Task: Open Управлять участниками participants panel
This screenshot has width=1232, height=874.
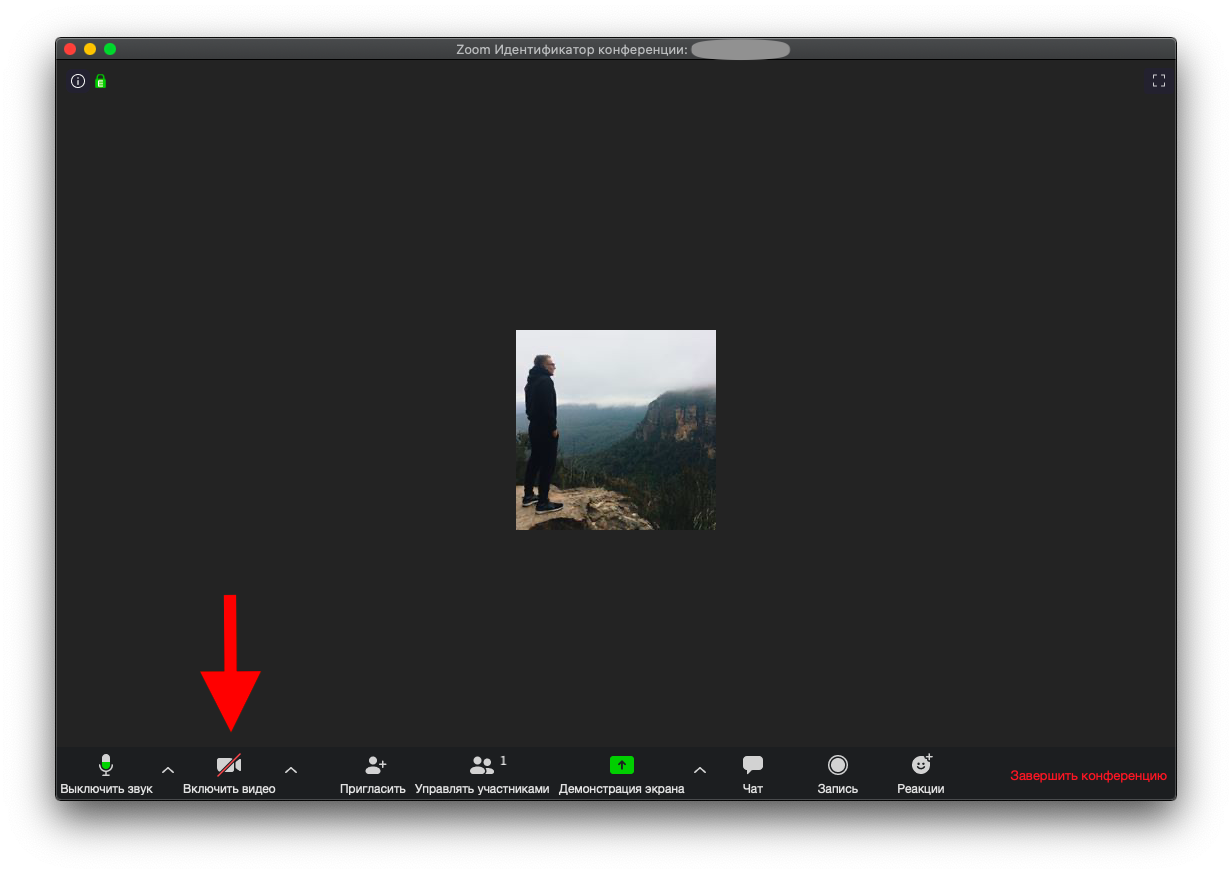Action: (x=482, y=774)
